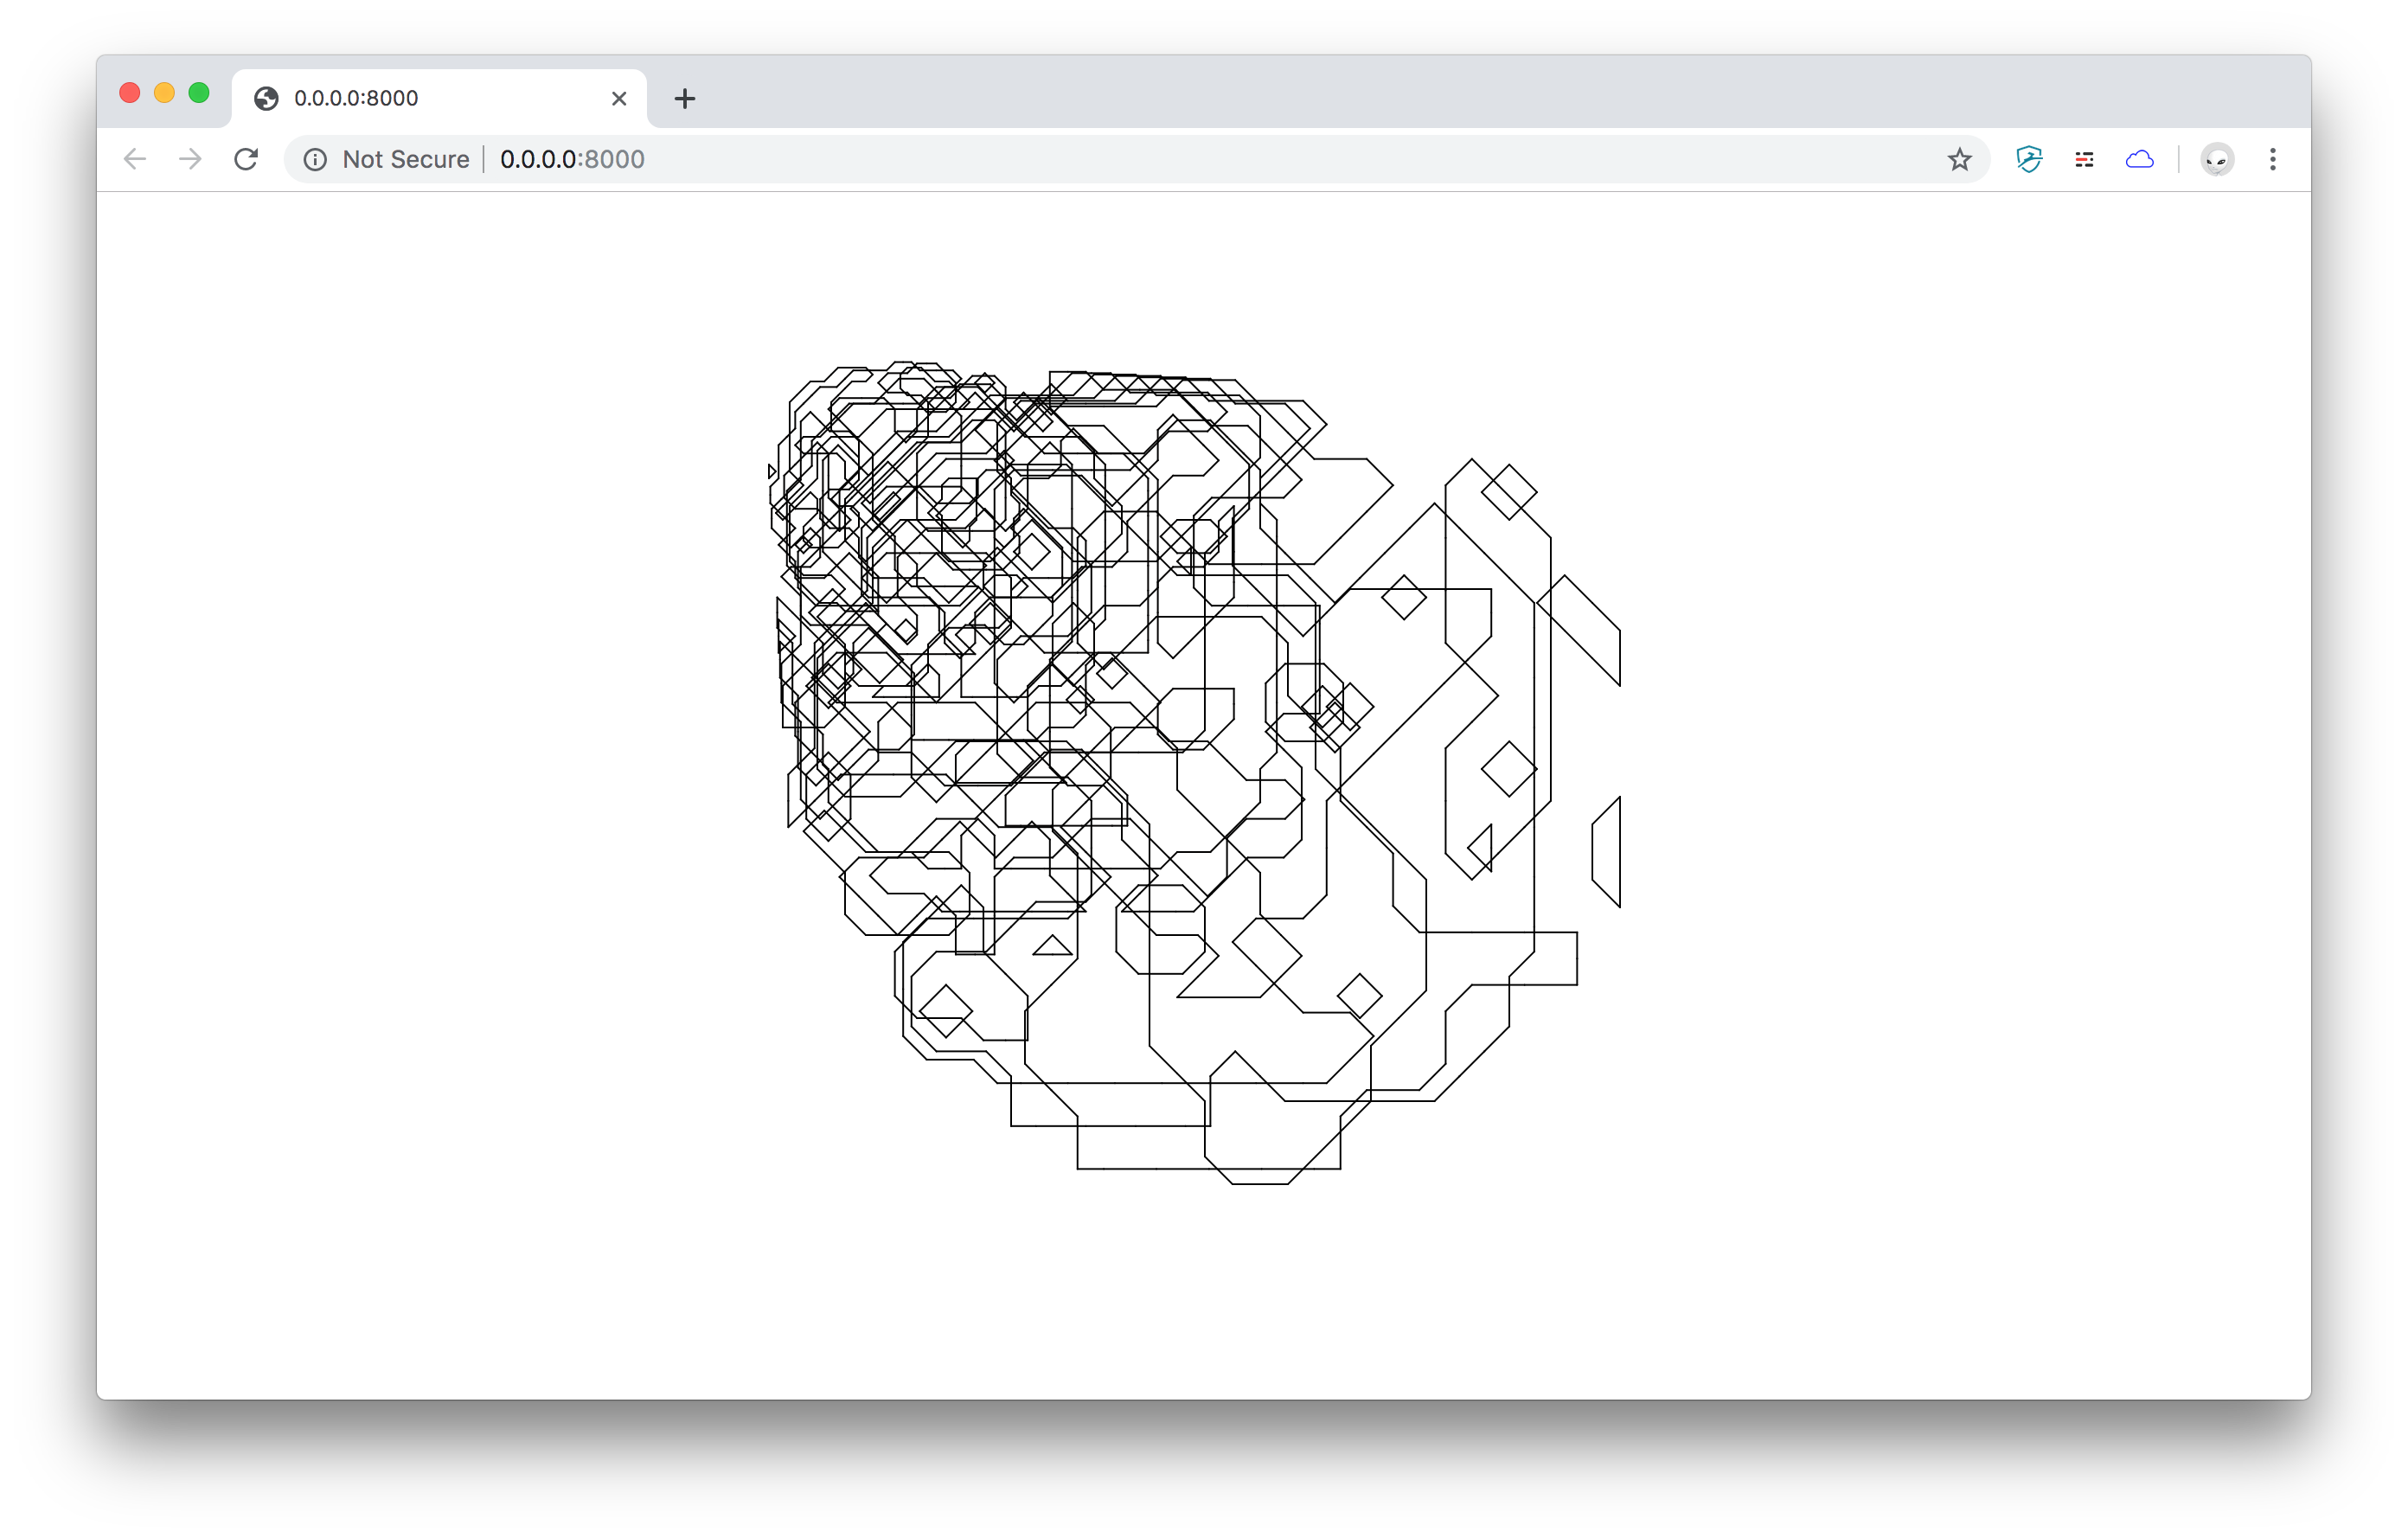View site information for Not Secure

315,159
